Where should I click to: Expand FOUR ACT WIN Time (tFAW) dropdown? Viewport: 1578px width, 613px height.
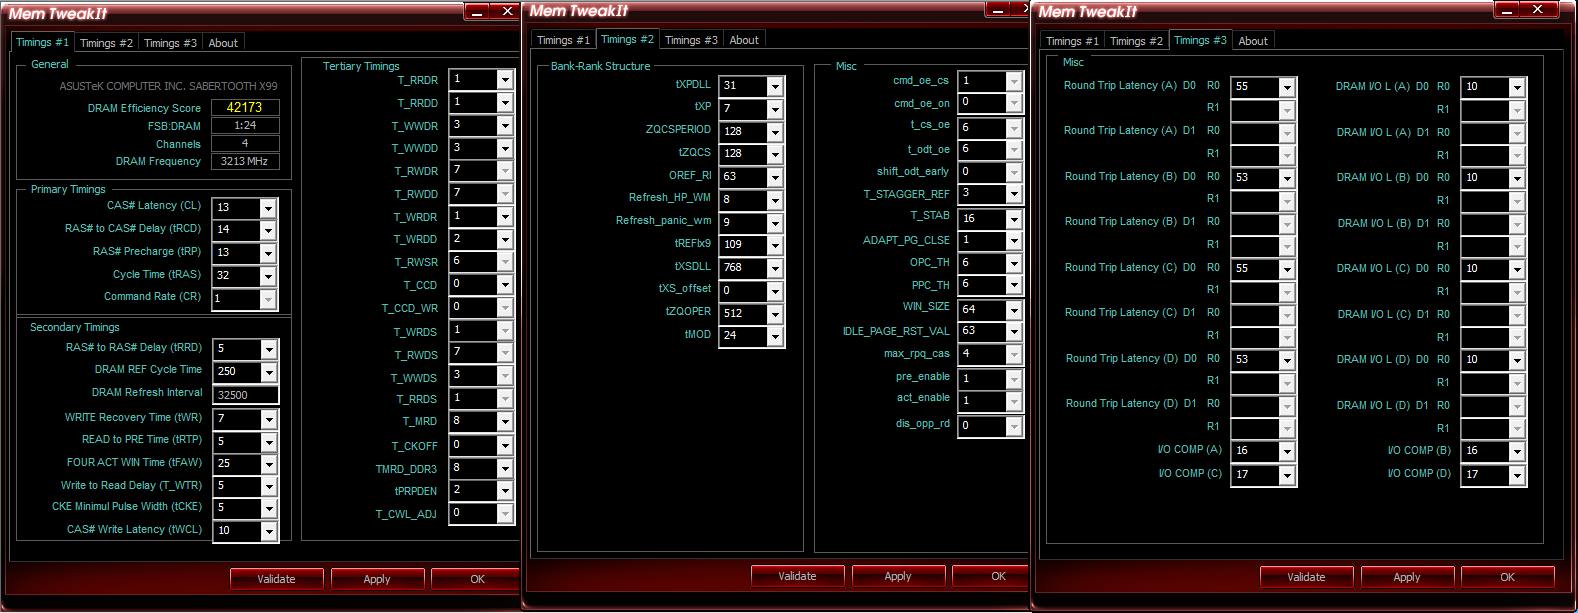pos(268,464)
